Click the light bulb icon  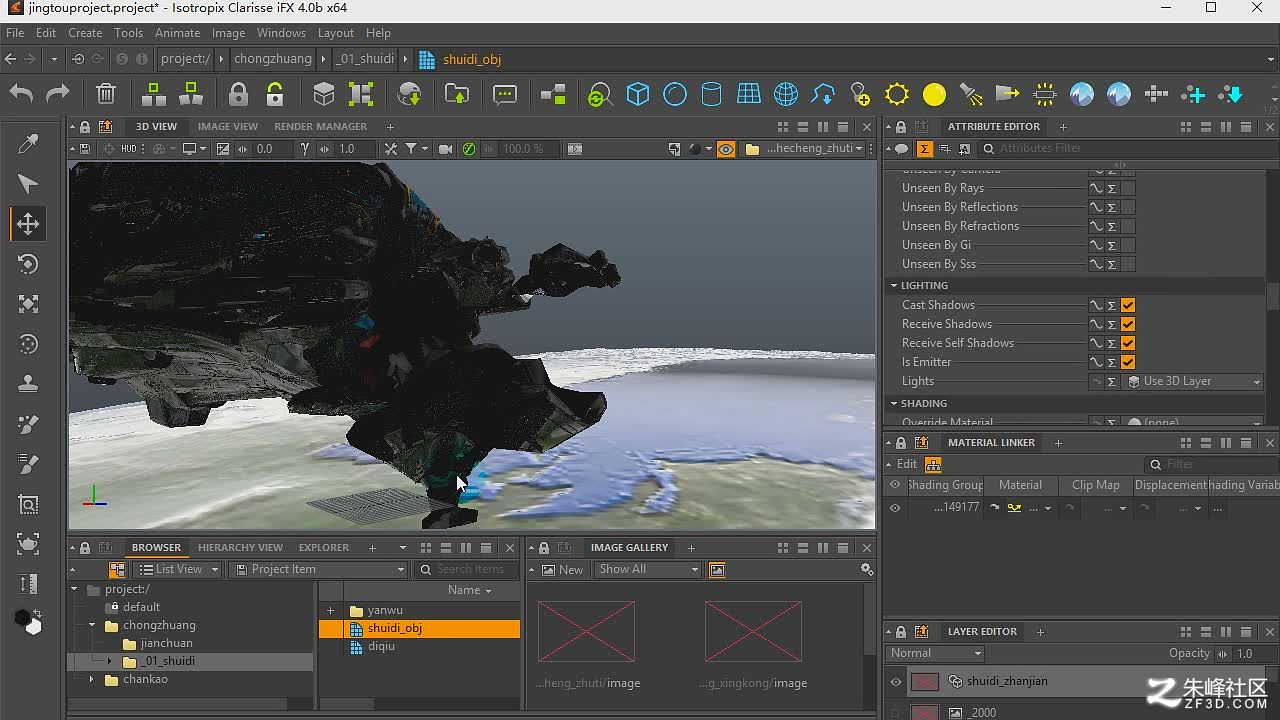tap(860, 94)
